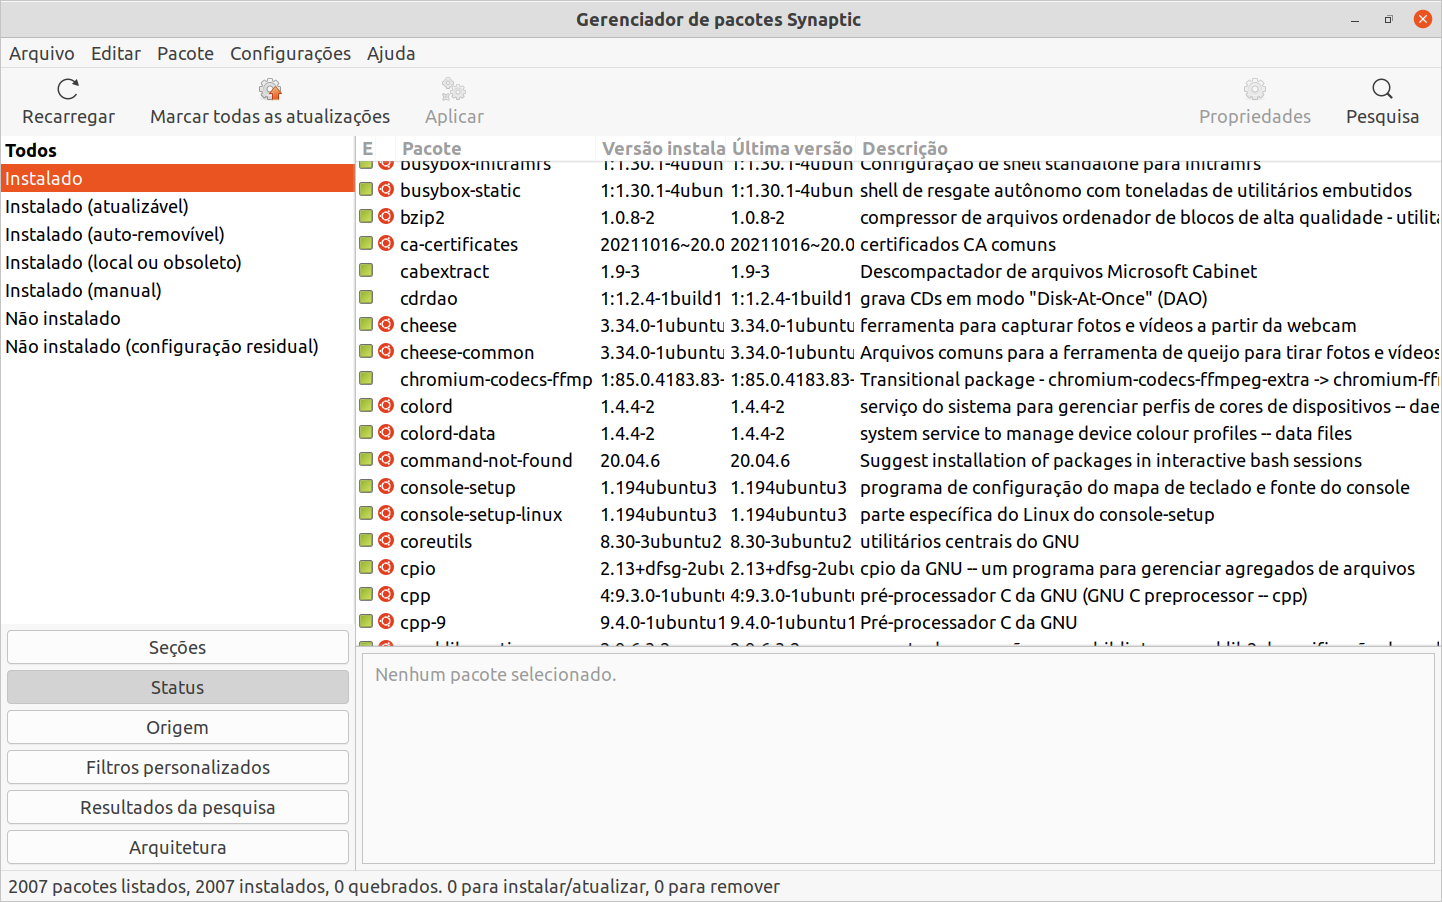Open the Pacote menu

185,53
